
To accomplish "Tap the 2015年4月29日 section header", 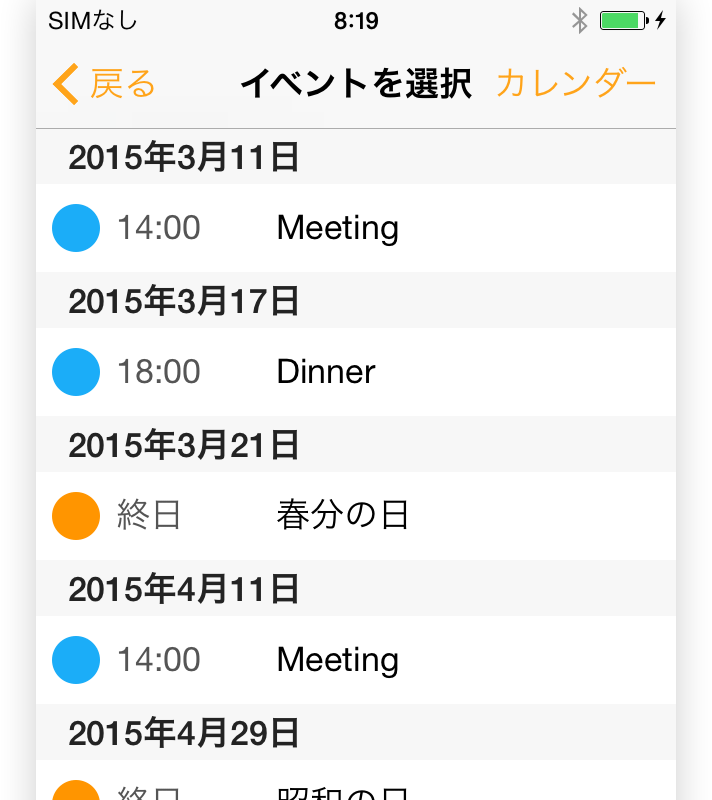I will [356, 732].
